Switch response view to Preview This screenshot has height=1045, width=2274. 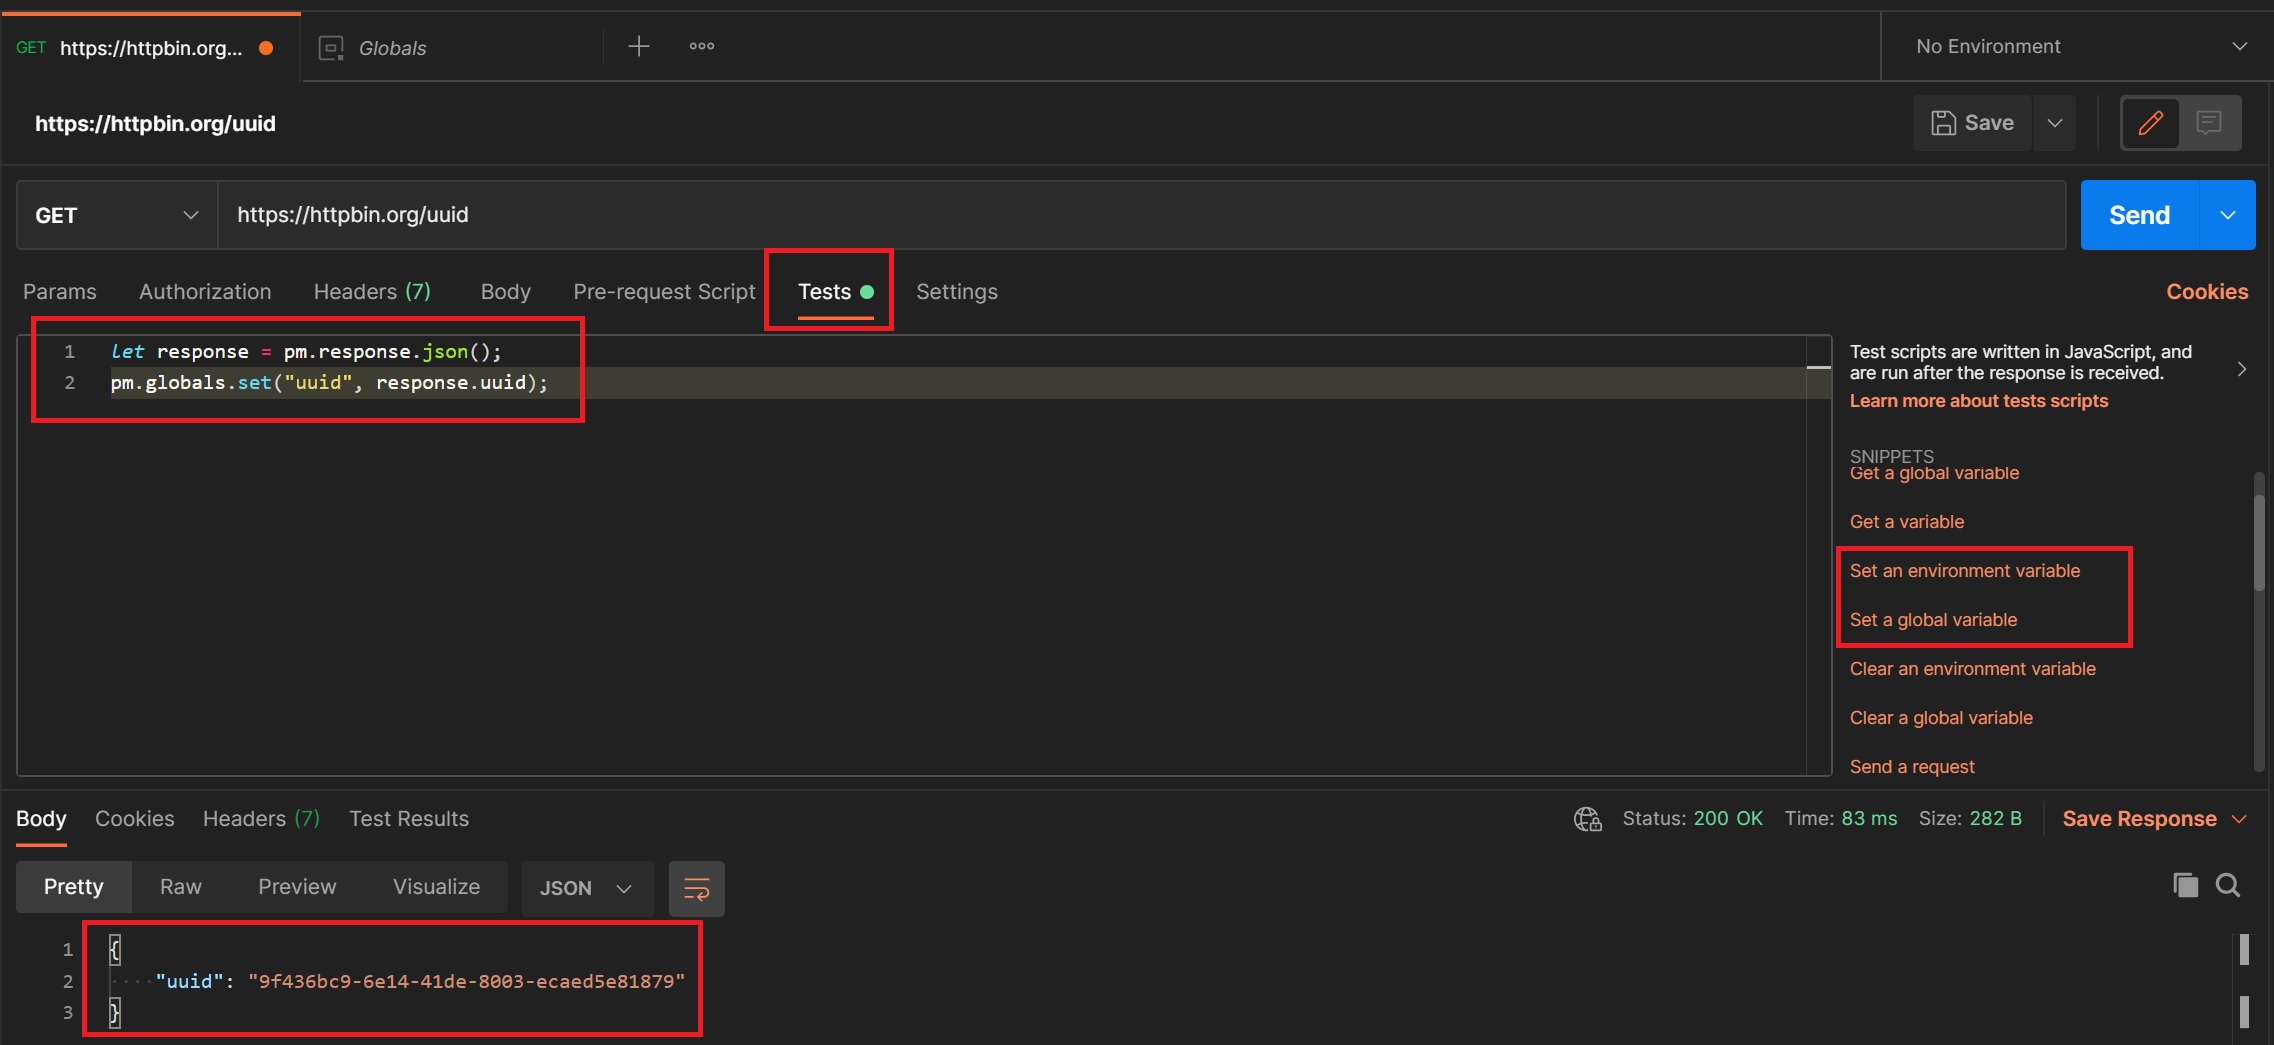point(297,887)
